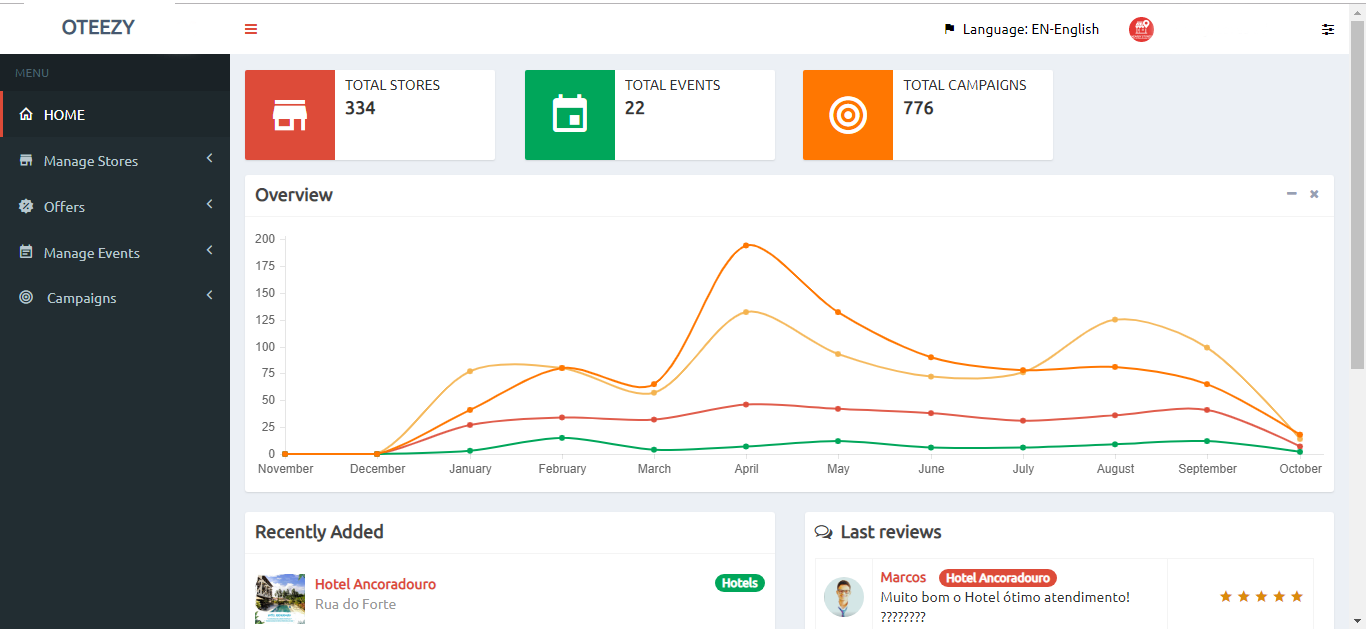Click the red Total Stores icon tile
The height and width of the screenshot is (629, 1366).
pos(290,115)
